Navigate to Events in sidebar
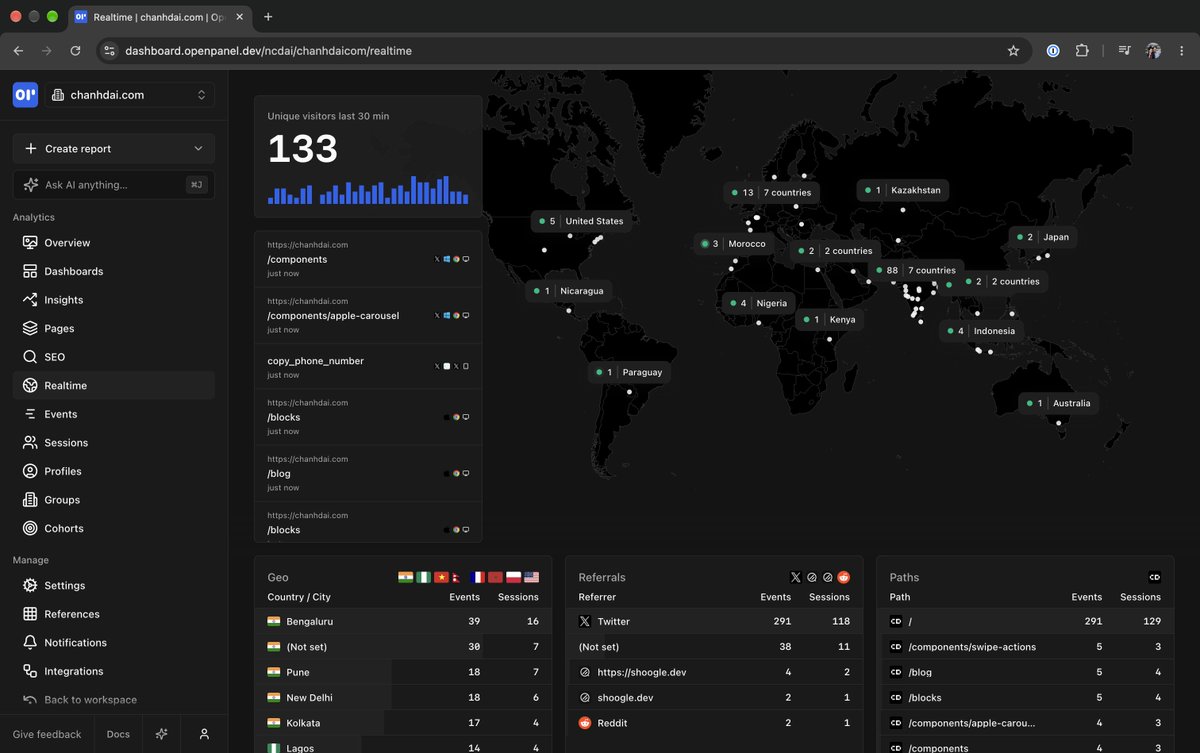 tap(114, 414)
